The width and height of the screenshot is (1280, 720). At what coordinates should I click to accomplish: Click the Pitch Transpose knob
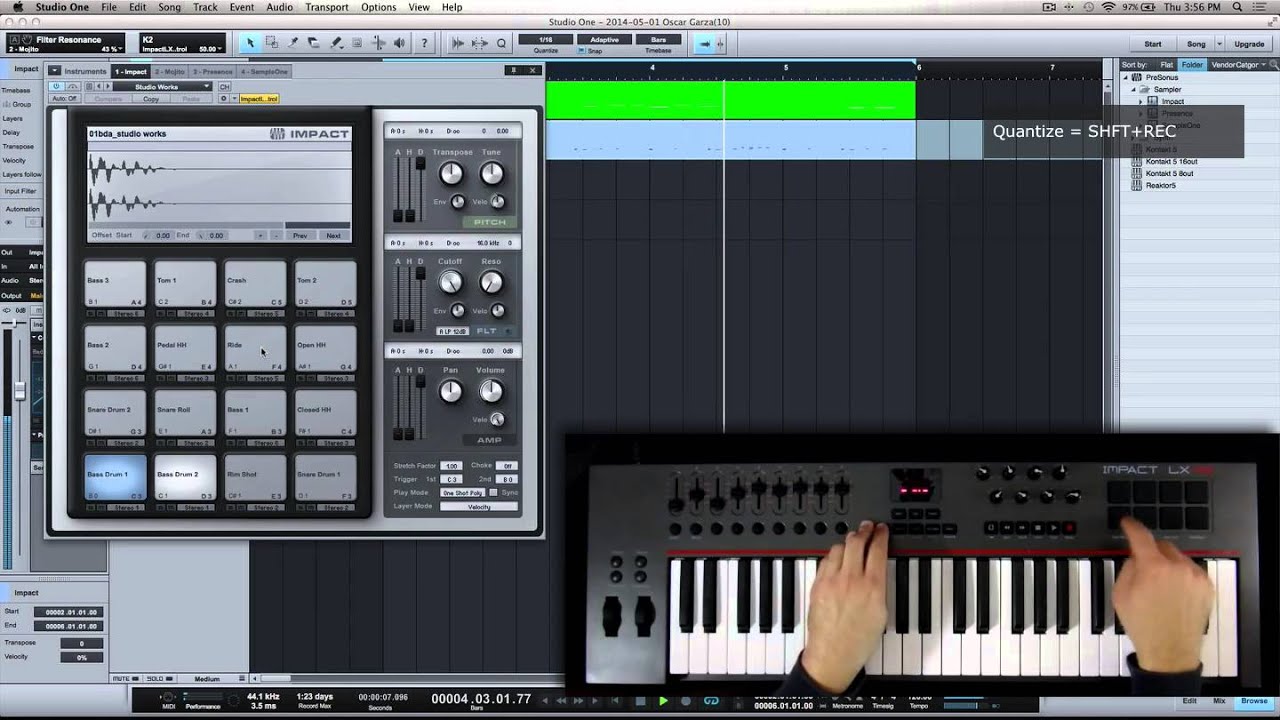point(451,174)
